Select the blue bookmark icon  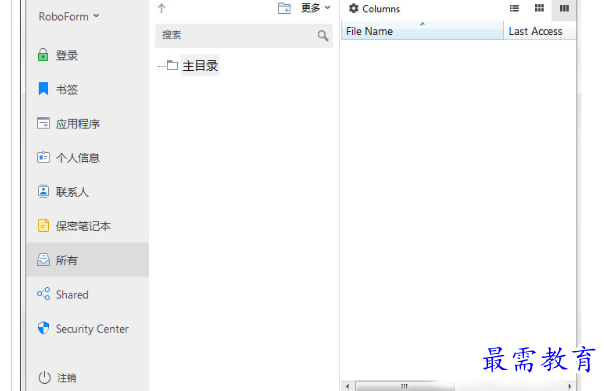click(x=43, y=89)
